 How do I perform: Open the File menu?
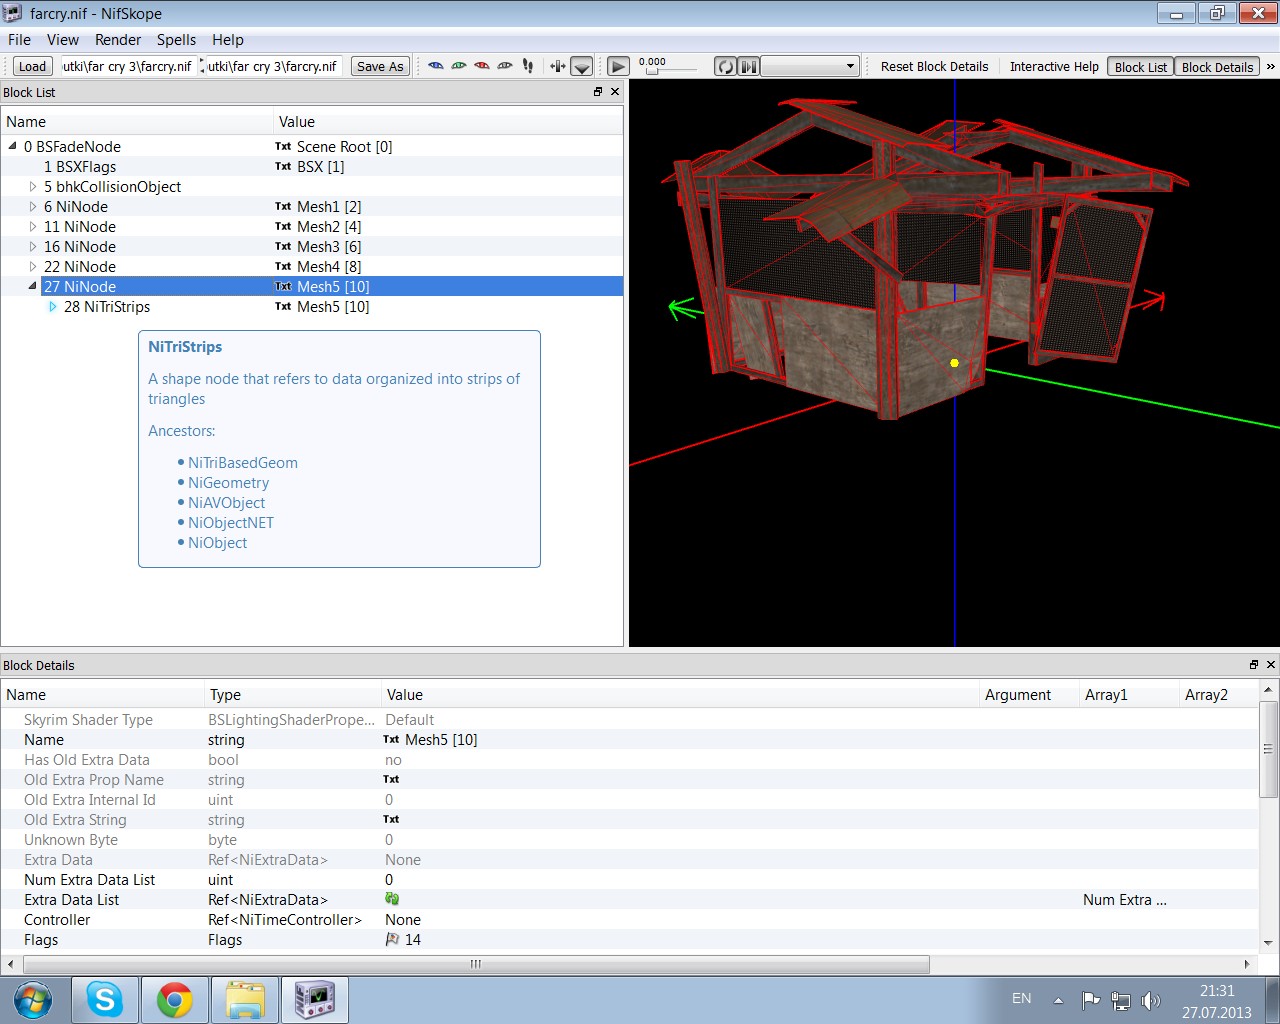(x=19, y=40)
